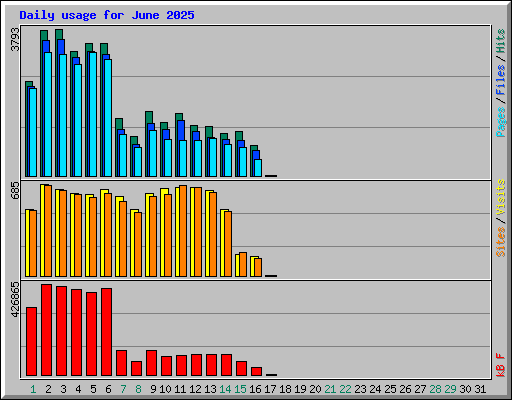Click green weekend day label "7"
Viewport: 512px width, 400px height.
[123, 389]
